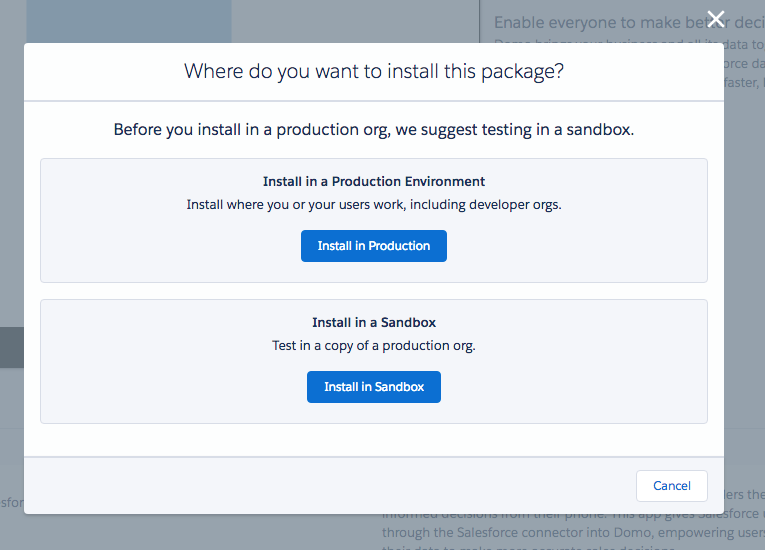The image size is (765, 550).
Task: Click the Install in Production button
Action: [373, 246]
